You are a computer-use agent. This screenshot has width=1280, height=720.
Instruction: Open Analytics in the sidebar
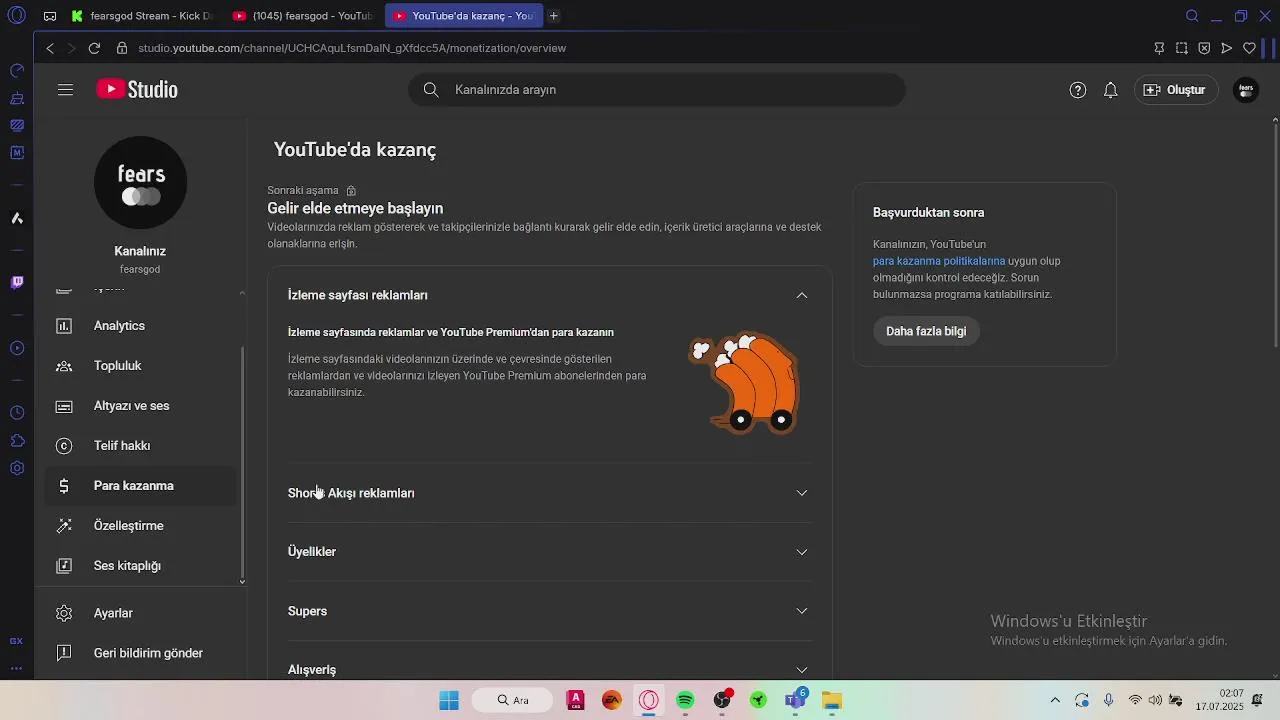click(141, 326)
